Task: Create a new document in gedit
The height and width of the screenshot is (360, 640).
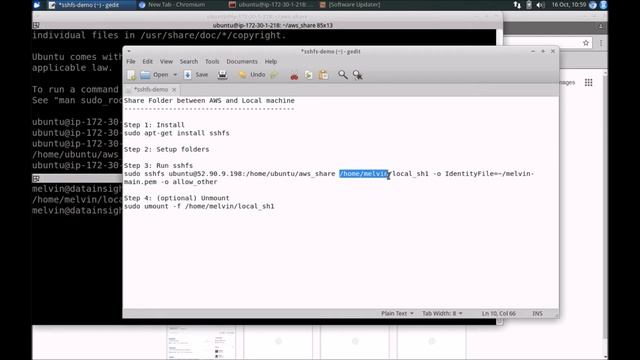Action: click(x=131, y=75)
